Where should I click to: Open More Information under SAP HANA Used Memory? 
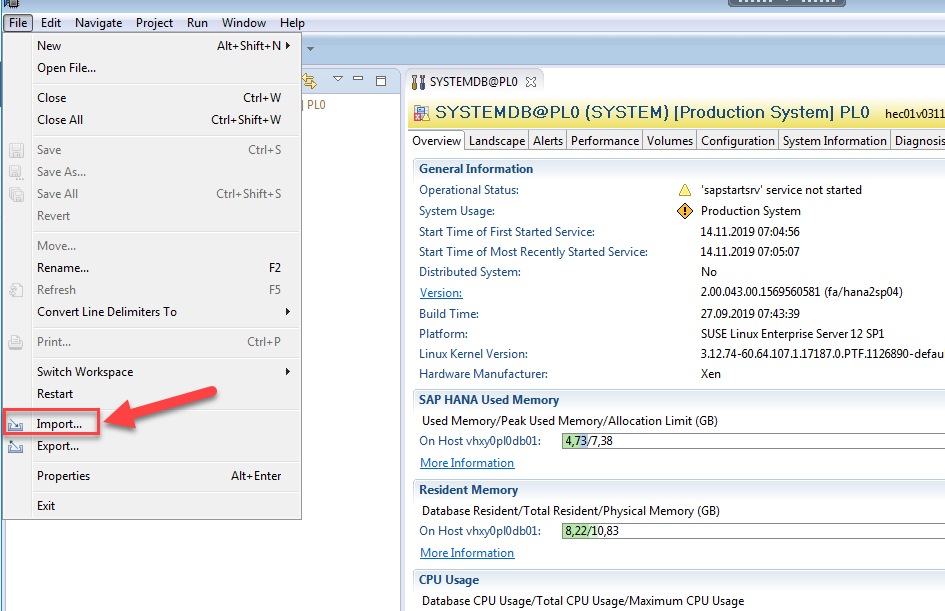tap(466, 462)
